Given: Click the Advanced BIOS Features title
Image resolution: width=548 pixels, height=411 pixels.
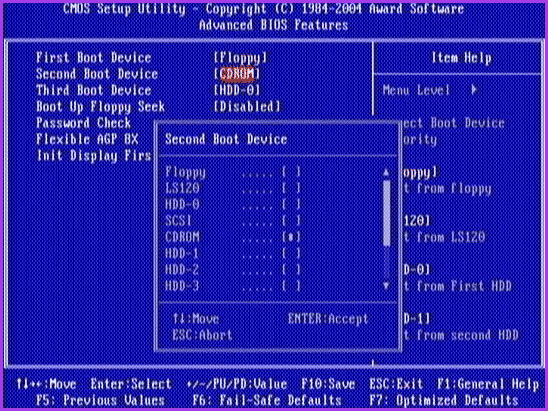Looking at the screenshot, I should coord(274,25).
